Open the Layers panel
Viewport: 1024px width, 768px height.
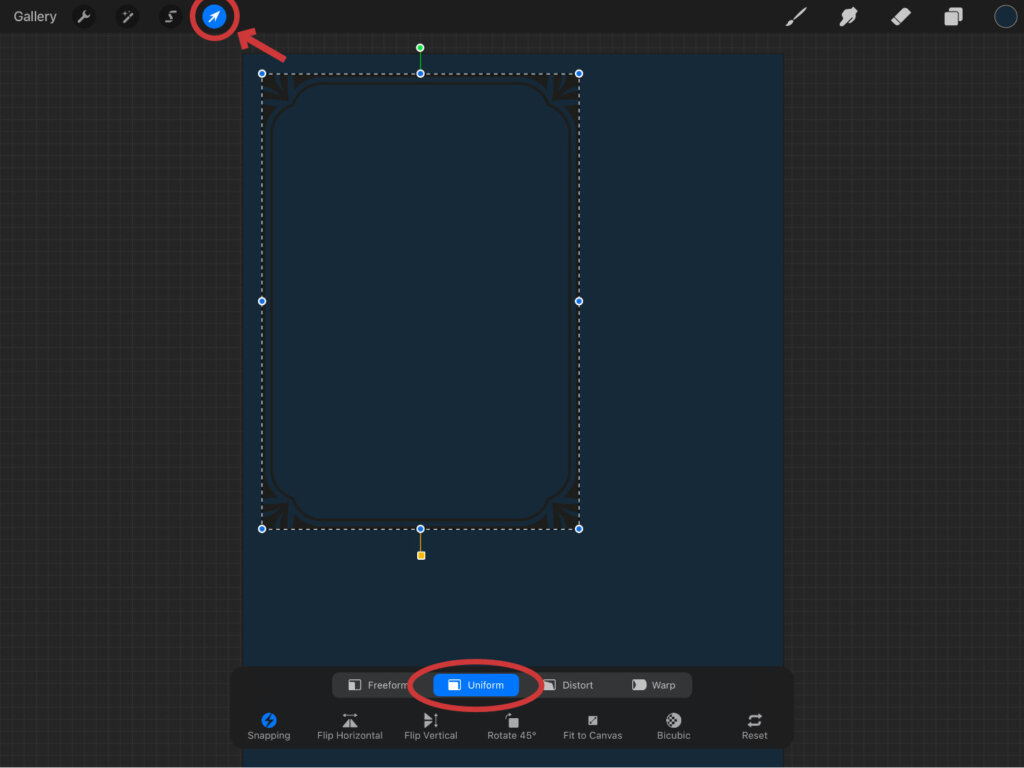tap(953, 17)
